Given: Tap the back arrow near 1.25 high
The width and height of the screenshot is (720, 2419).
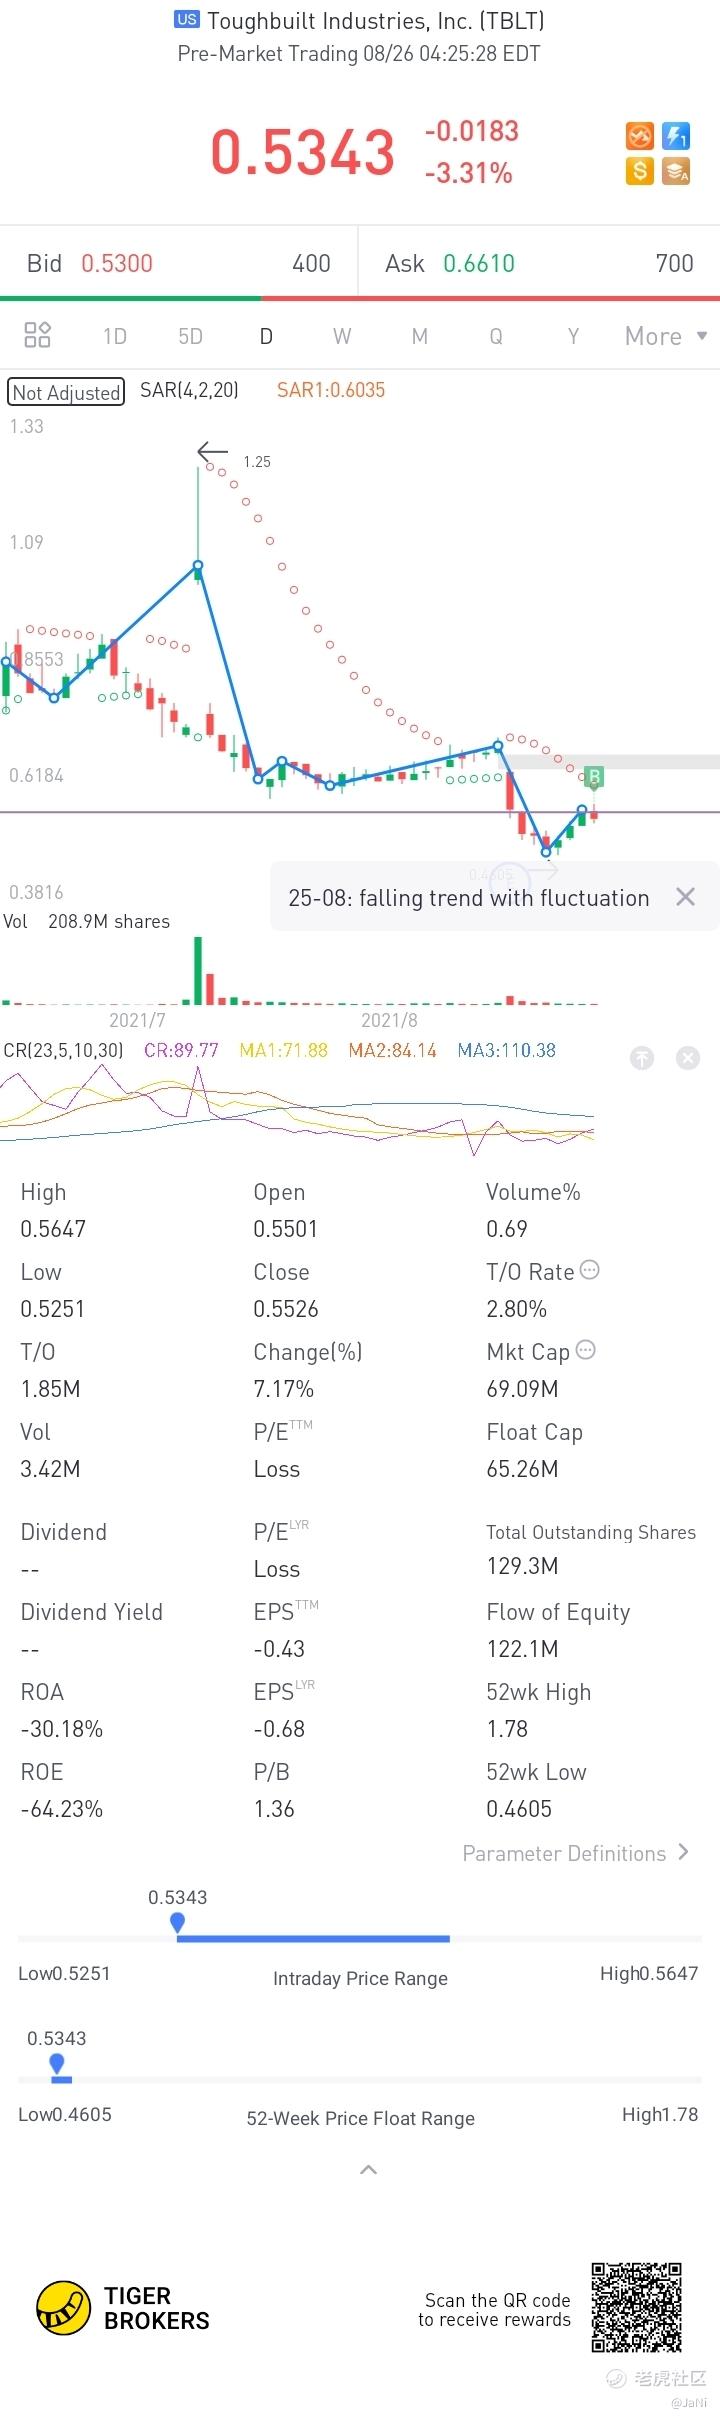Looking at the screenshot, I should point(213,452).
